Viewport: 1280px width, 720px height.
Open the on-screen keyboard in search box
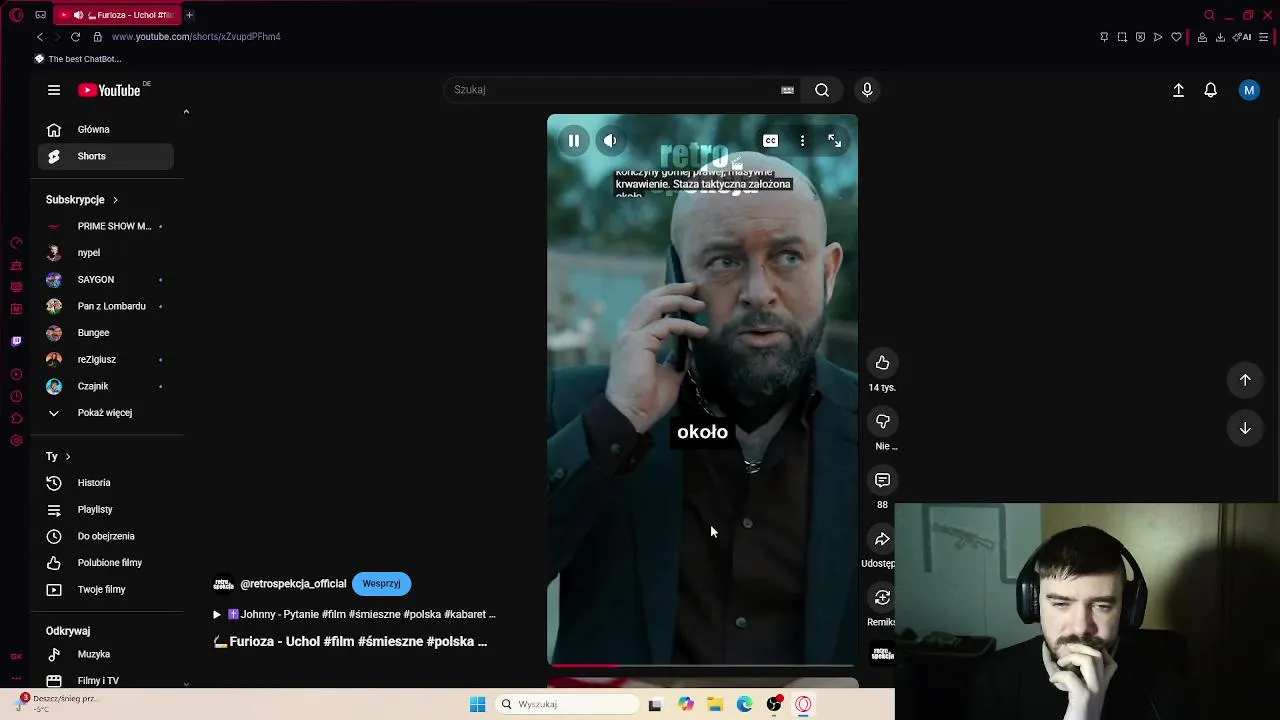click(x=787, y=90)
